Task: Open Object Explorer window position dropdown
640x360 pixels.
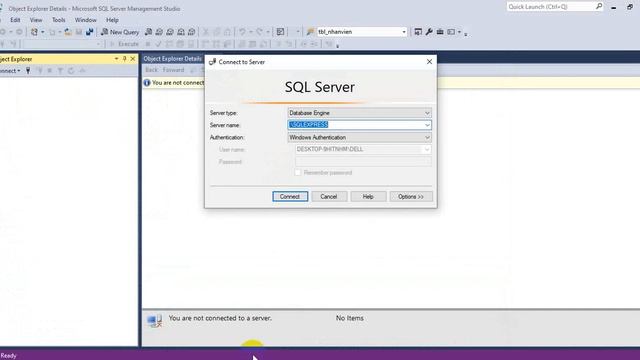Action: point(116,59)
